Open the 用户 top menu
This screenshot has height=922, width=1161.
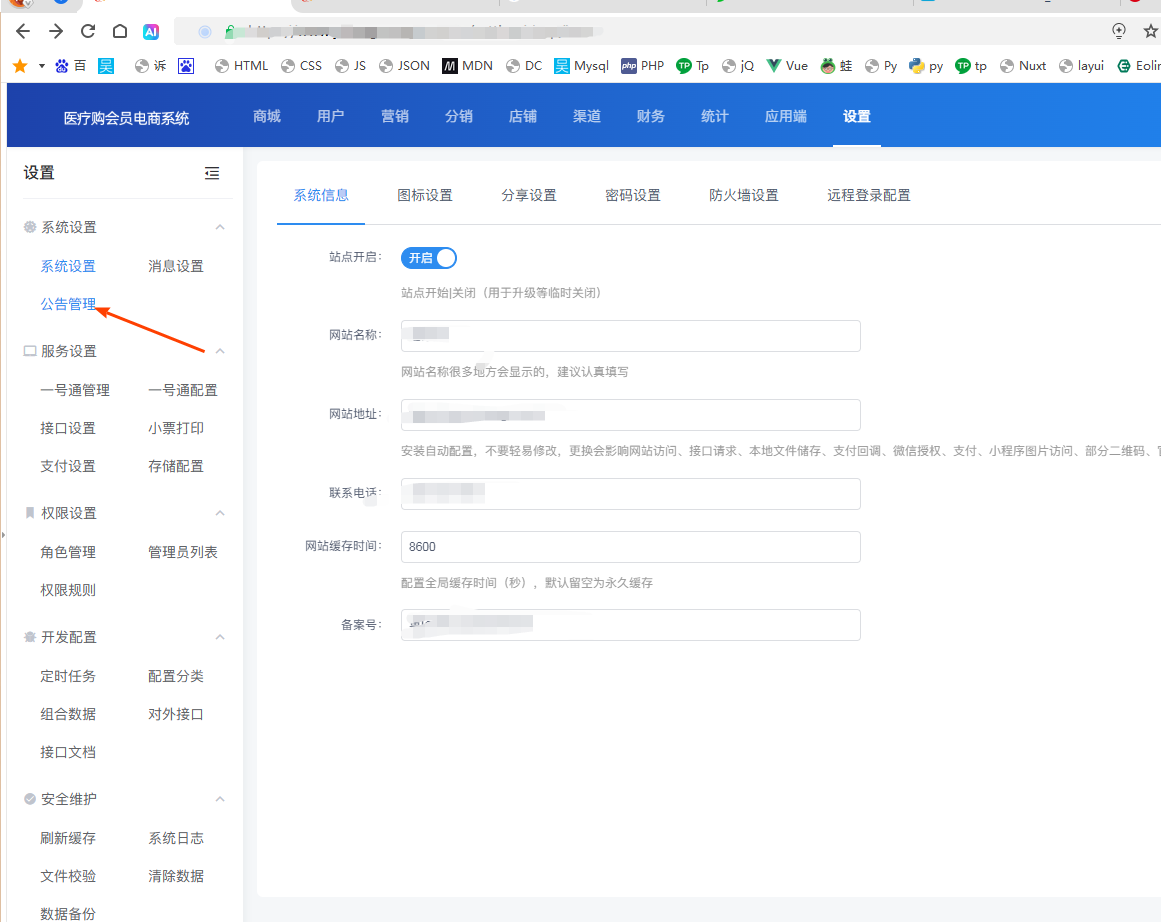click(330, 116)
